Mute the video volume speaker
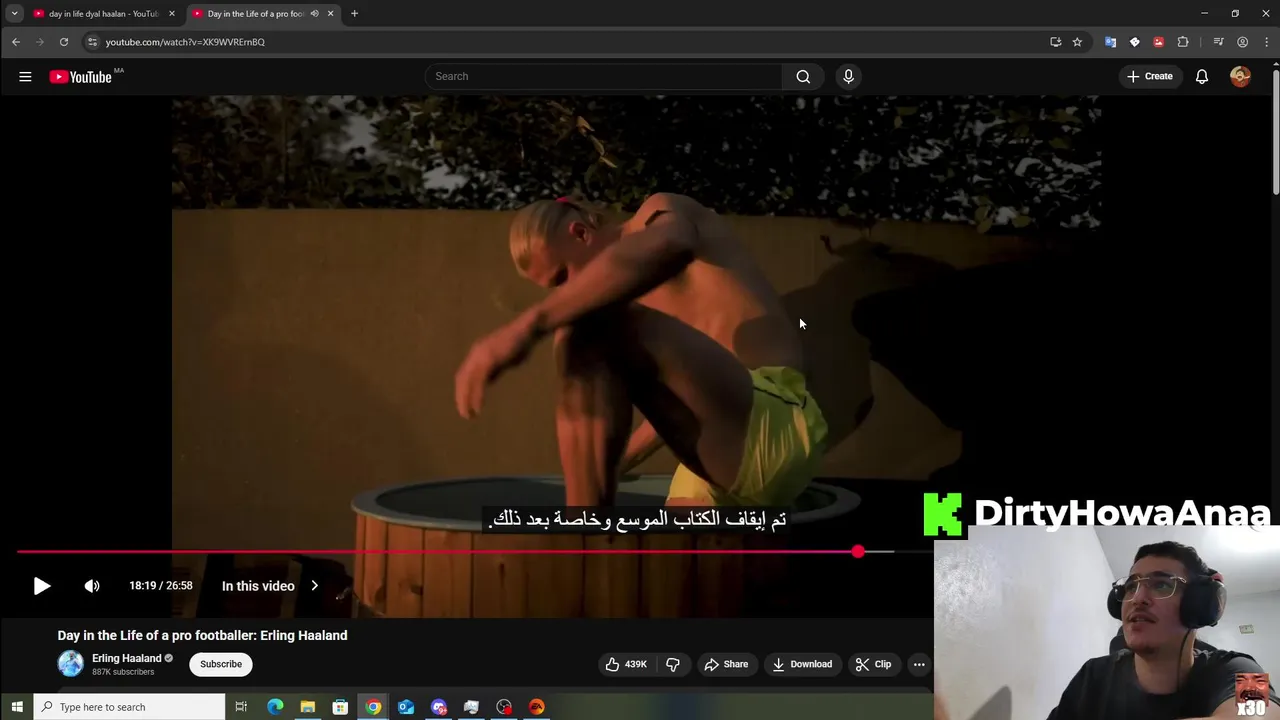 click(92, 586)
